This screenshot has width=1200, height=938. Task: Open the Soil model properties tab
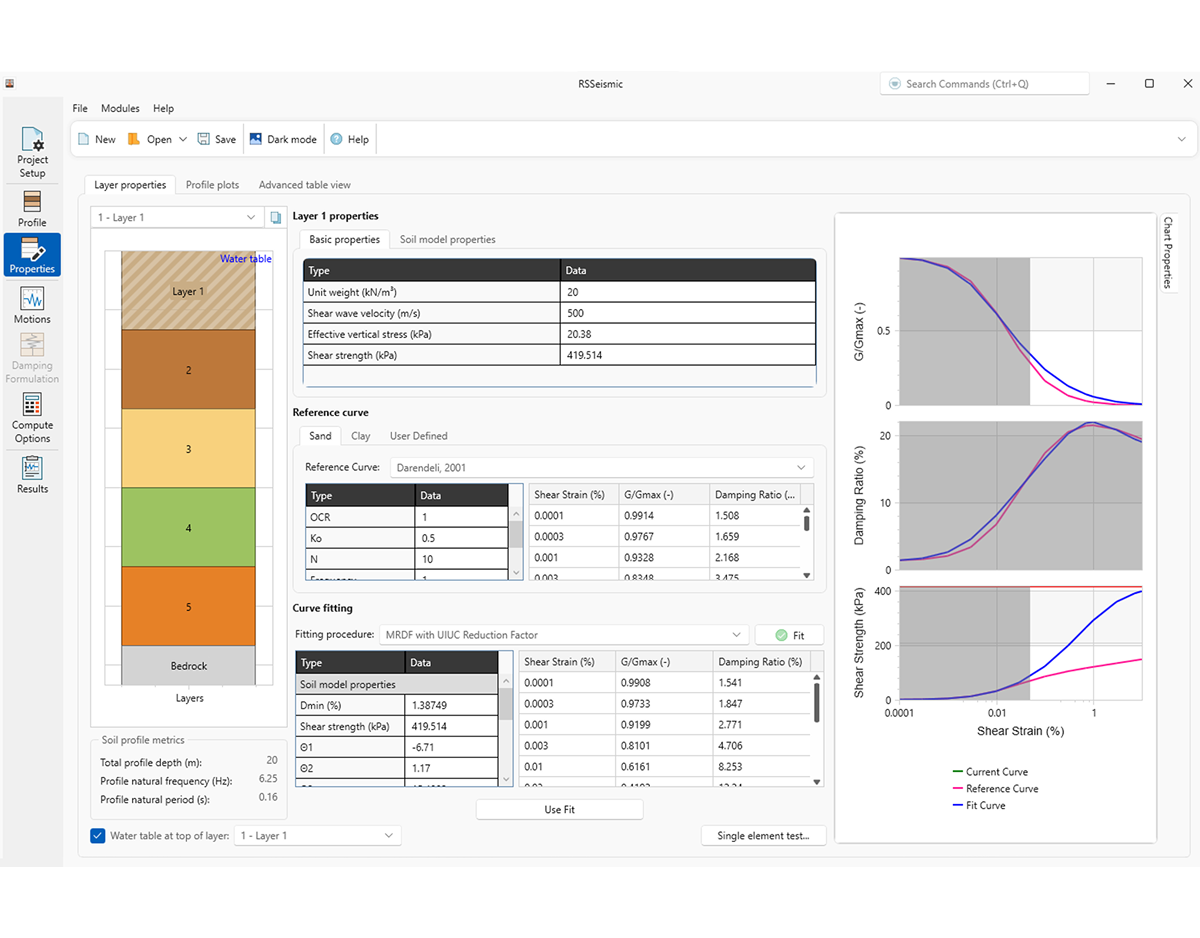[447, 240]
